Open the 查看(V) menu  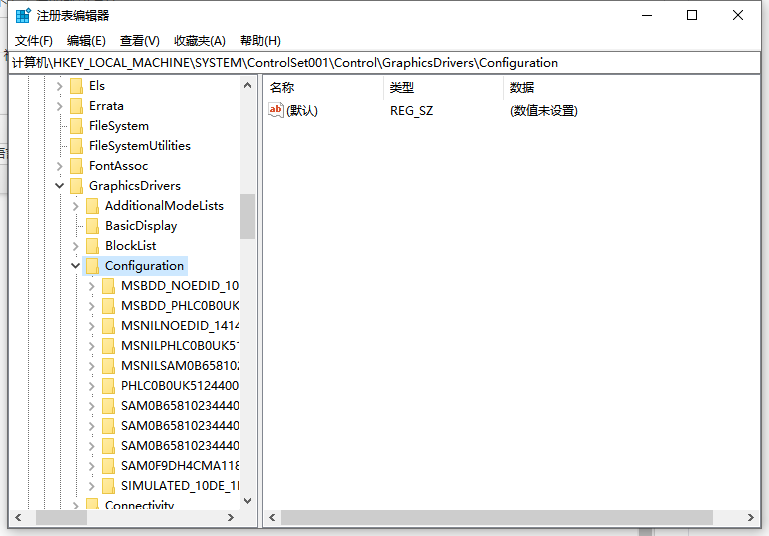(x=139, y=41)
